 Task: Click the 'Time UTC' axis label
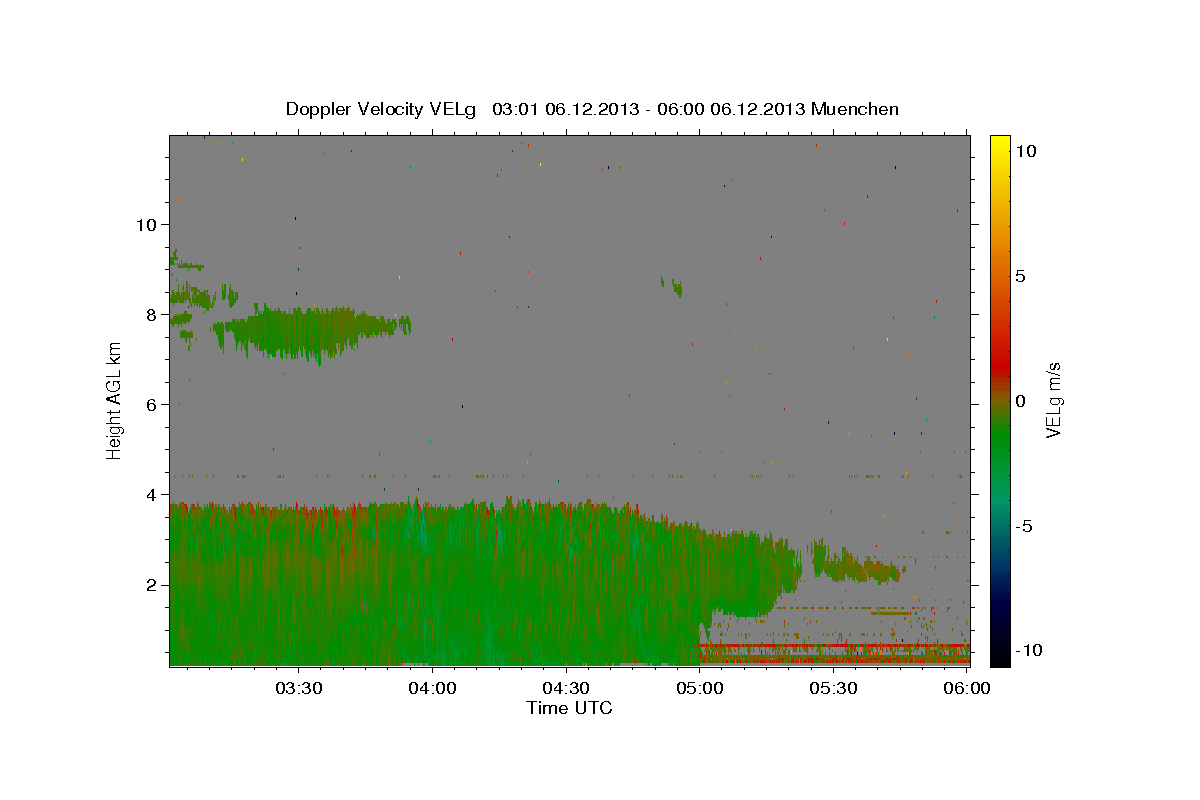point(569,708)
